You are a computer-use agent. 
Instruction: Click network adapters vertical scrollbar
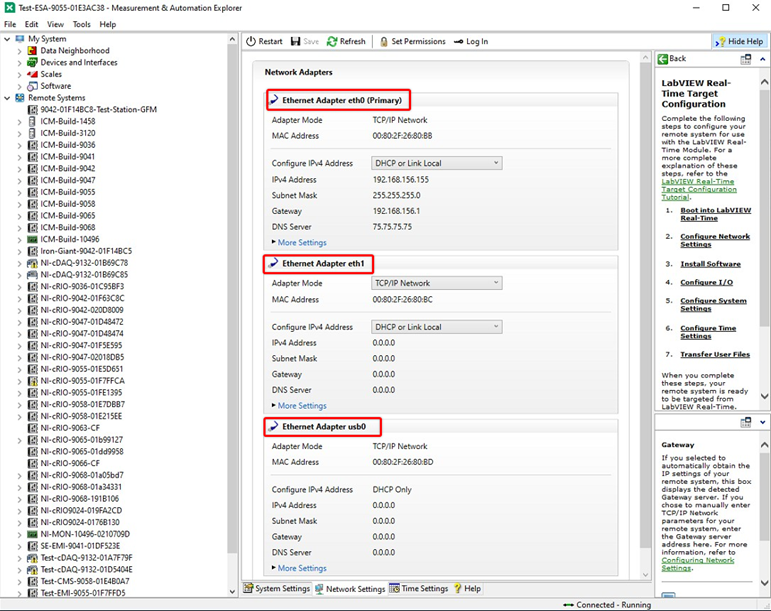click(646, 305)
